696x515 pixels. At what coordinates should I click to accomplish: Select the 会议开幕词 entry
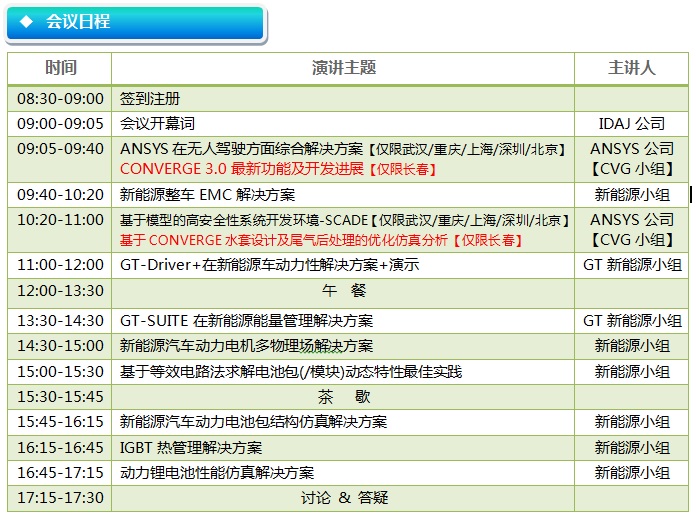pos(158,123)
